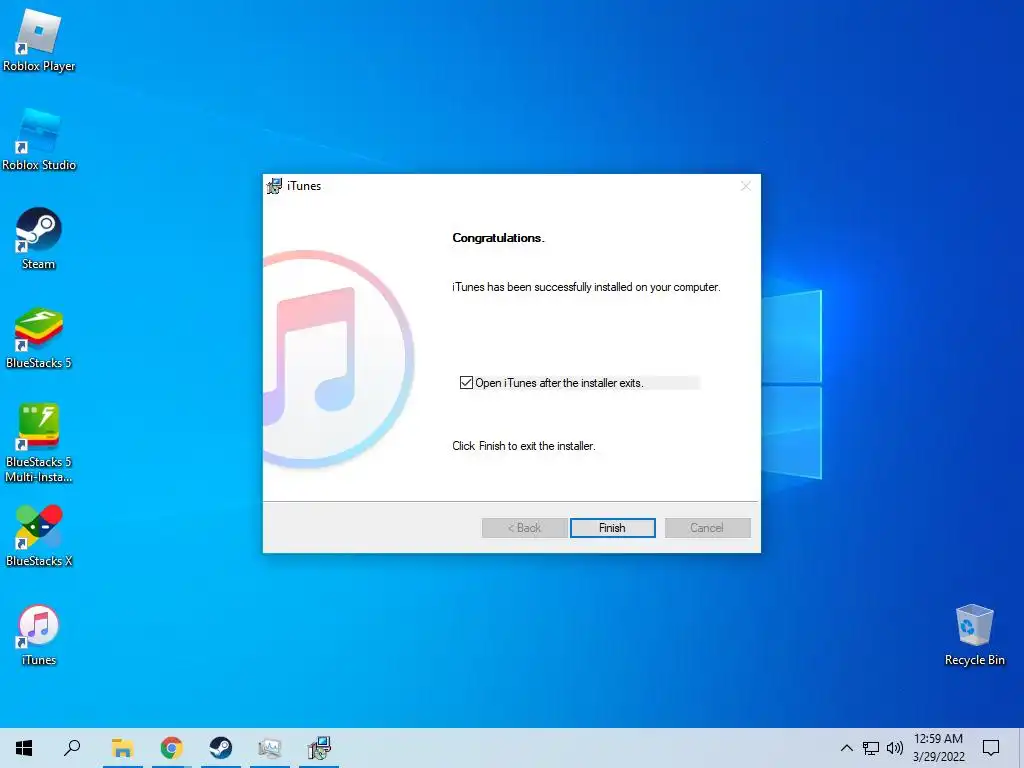1024x768 pixels.
Task: Click the iTunes installer title bar icon
Action: (274, 186)
